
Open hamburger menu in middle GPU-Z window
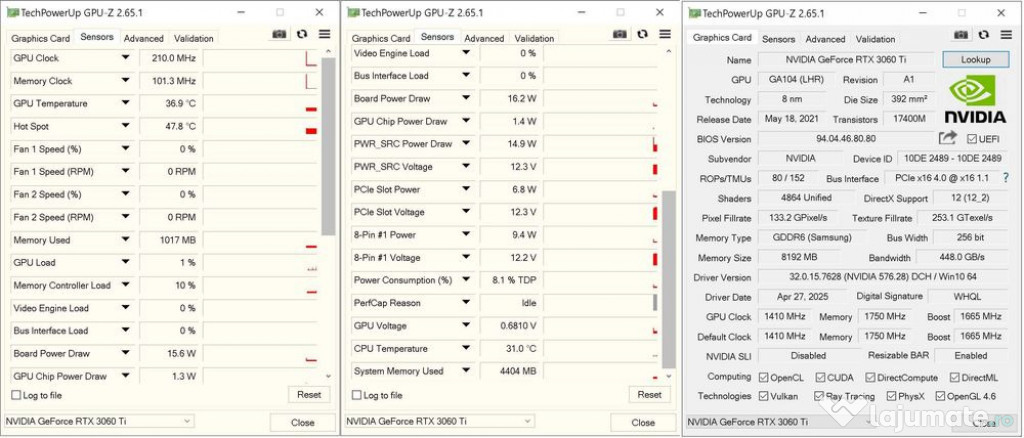click(665, 35)
